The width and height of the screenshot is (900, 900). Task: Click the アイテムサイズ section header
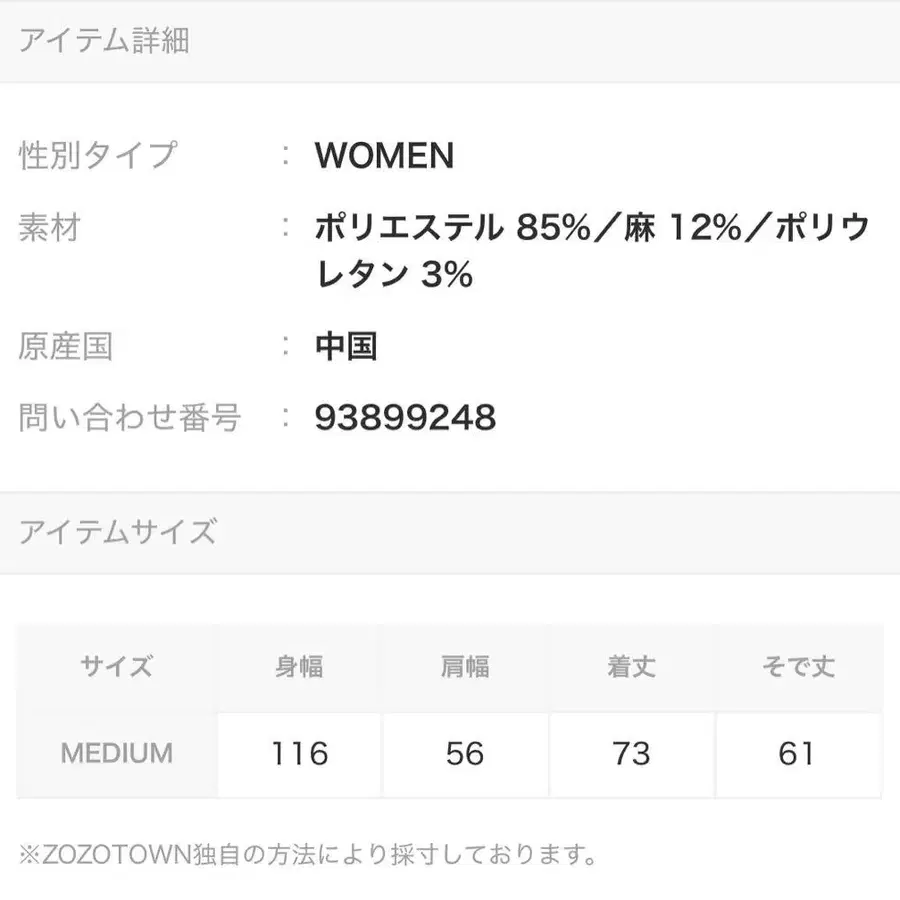(117, 532)
